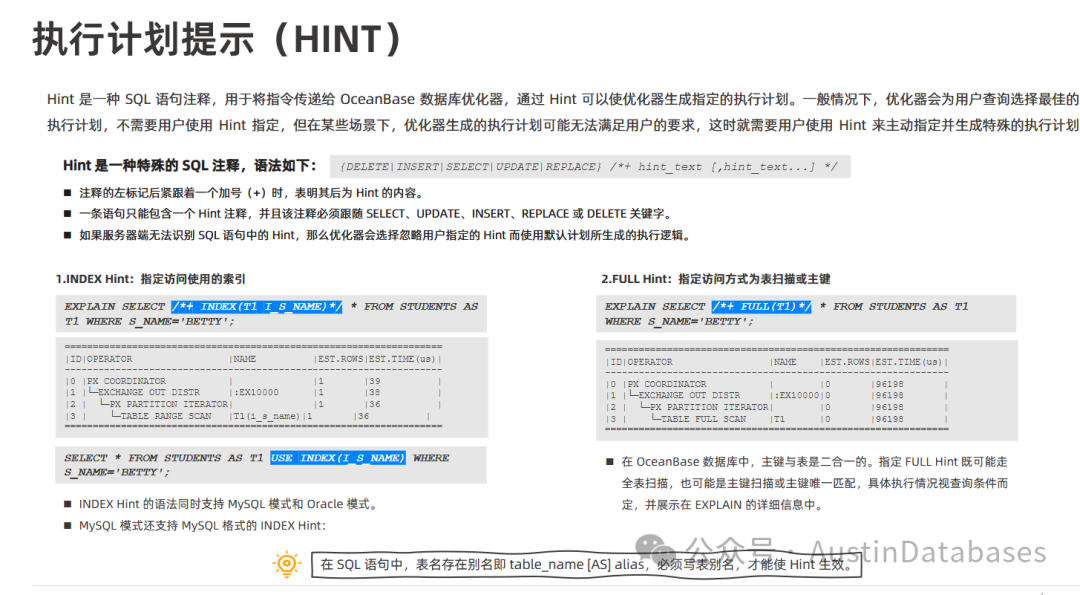The width and height of the screenshot is (1080, 595).
Task: Click 'PX COORDINATOR' in the INDEX Hint plan
Action: tap(126, 381)
